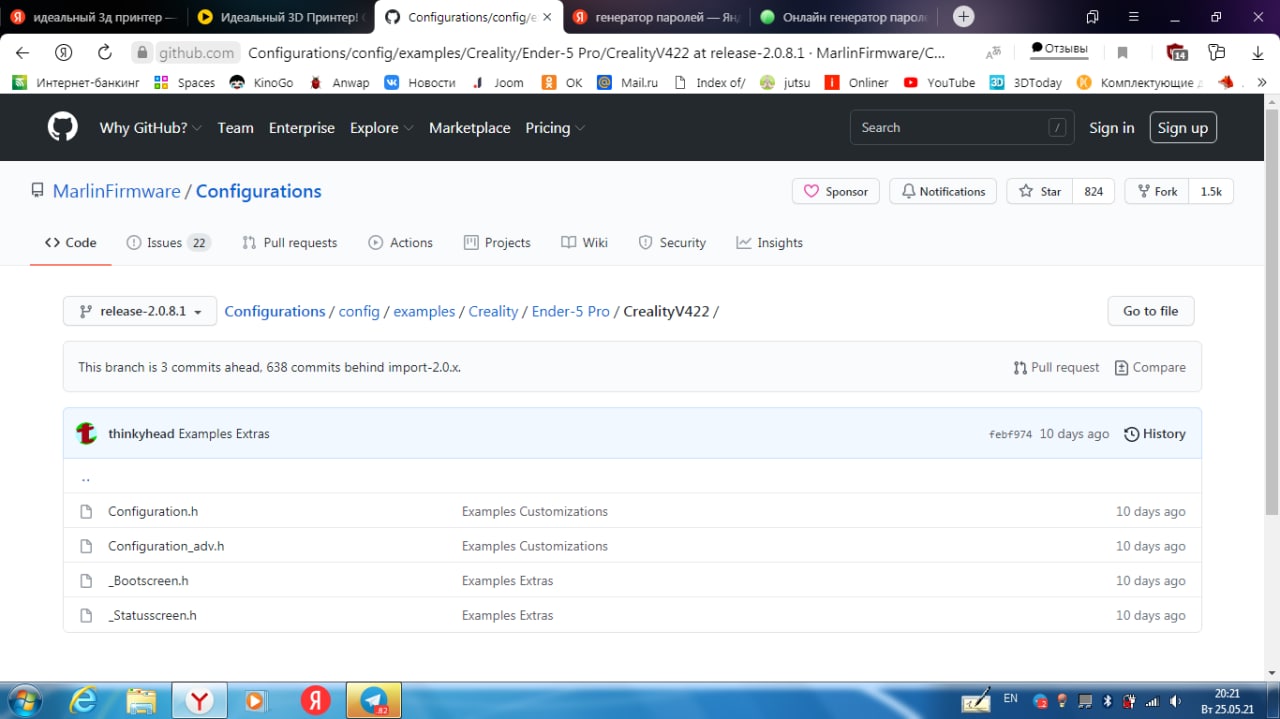This screenshot has height=719, width=1280.
Task: Open _Statusscreen.h file
Action: pos(152,615)
